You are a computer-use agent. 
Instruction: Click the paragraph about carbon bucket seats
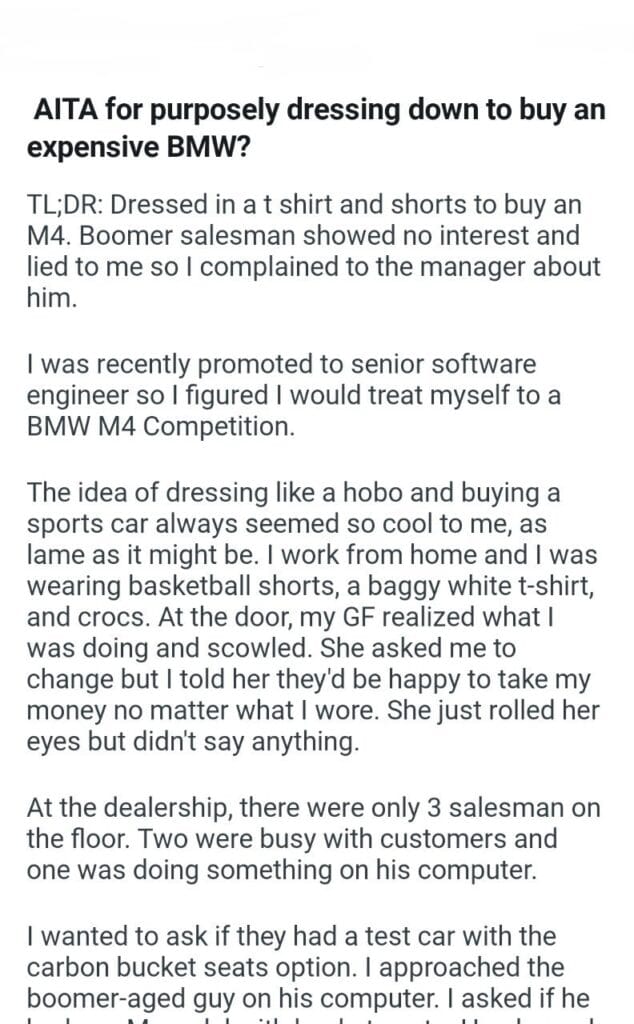tap(300, 970)
